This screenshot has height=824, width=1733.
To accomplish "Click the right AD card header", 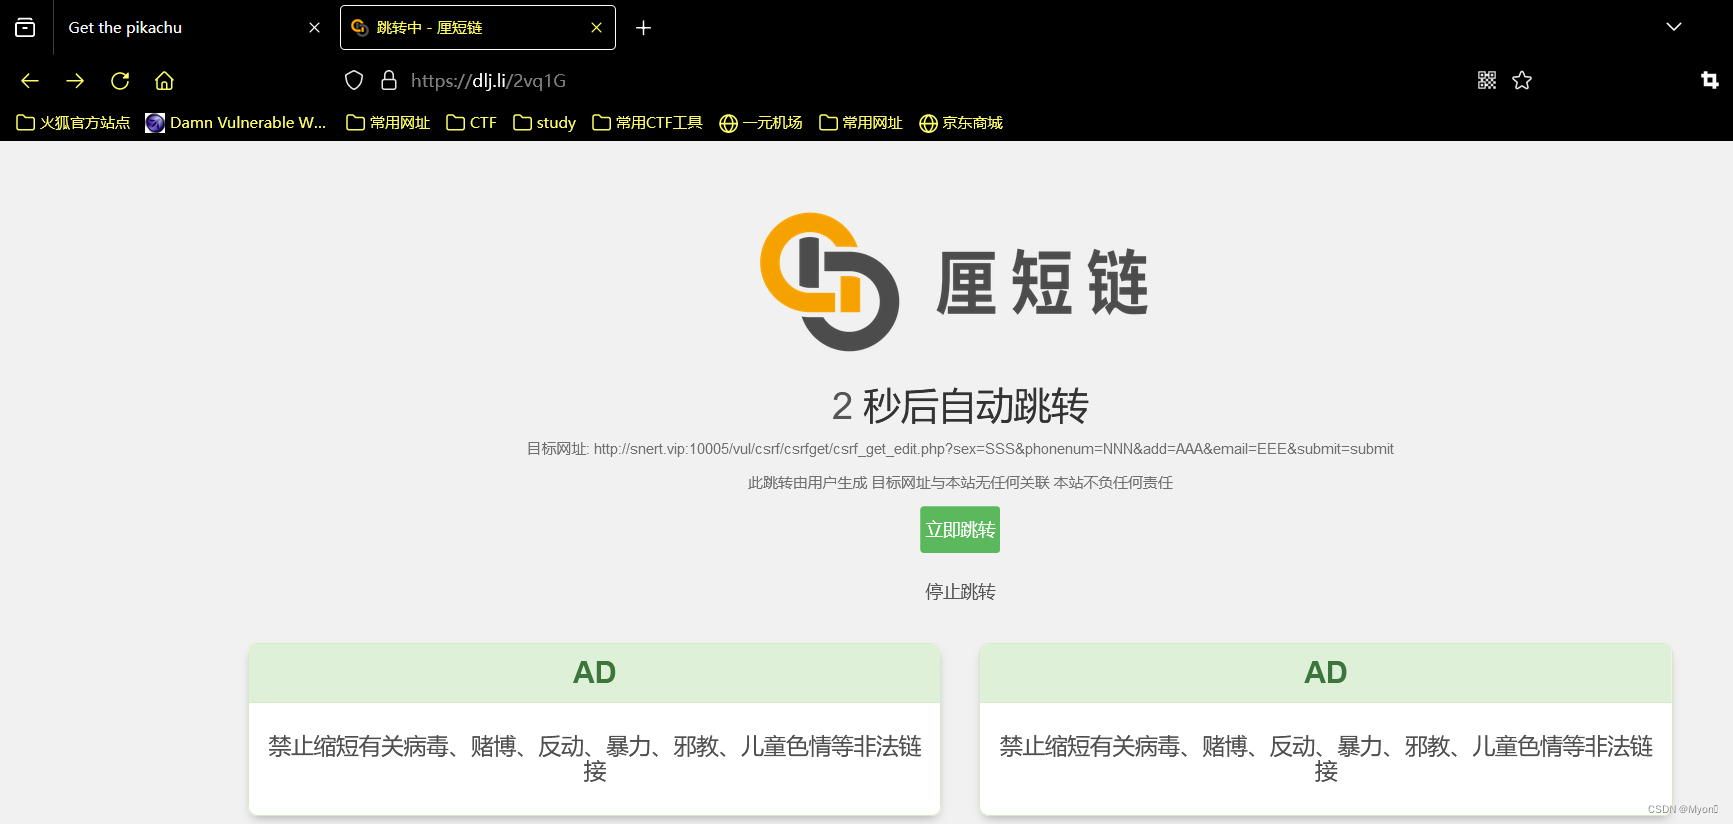I will click(x=1326, y=673).
